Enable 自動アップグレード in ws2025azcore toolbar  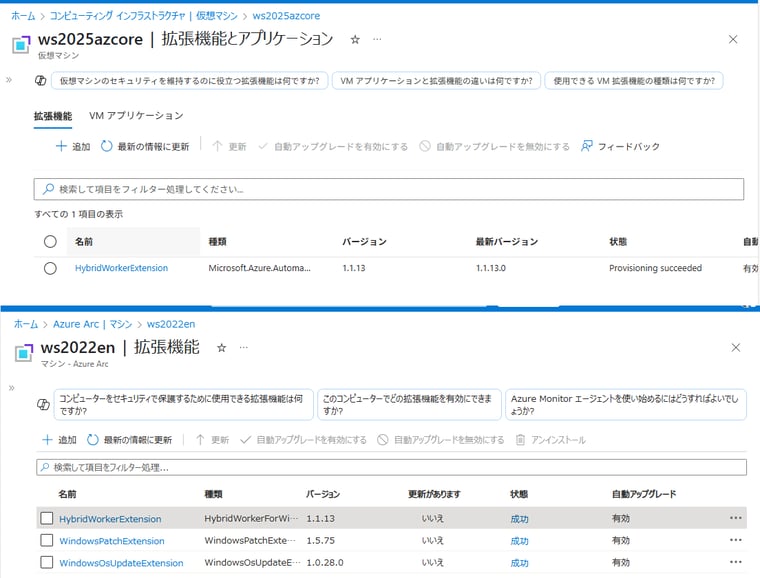(x=333, y=146)
